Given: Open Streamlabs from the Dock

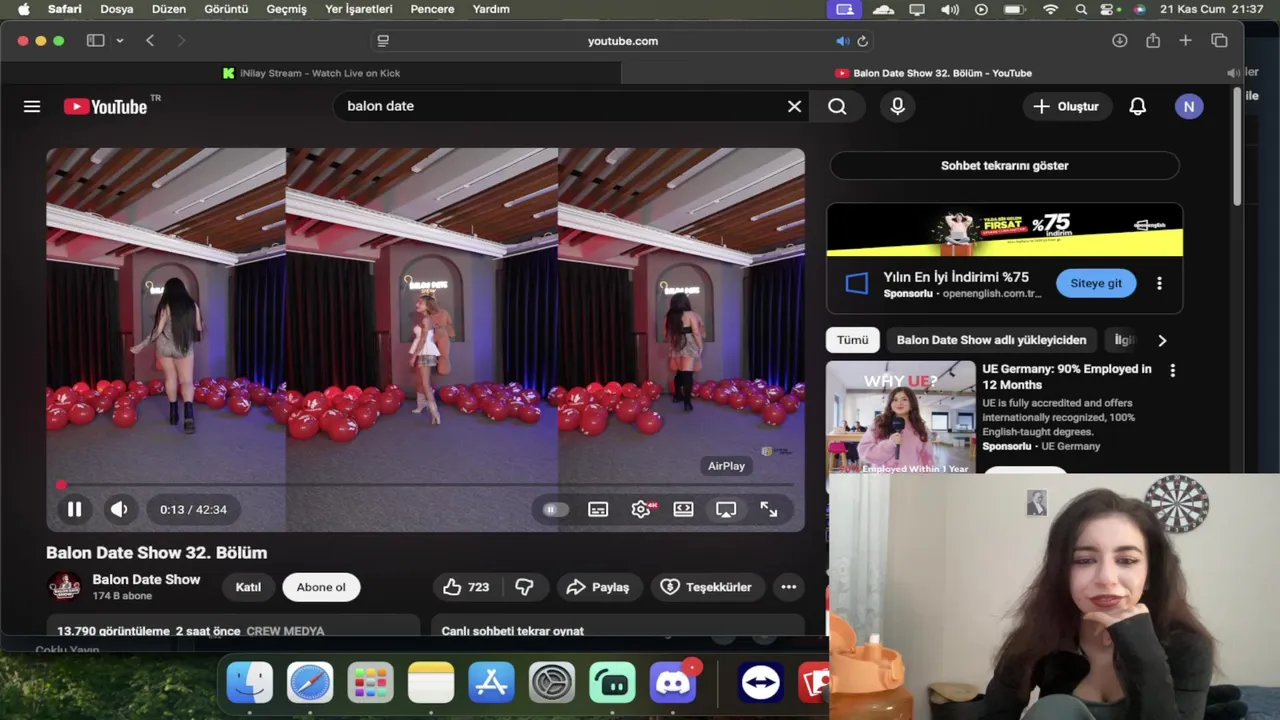Looking at the screenshot, I should (x=613, y=683).
